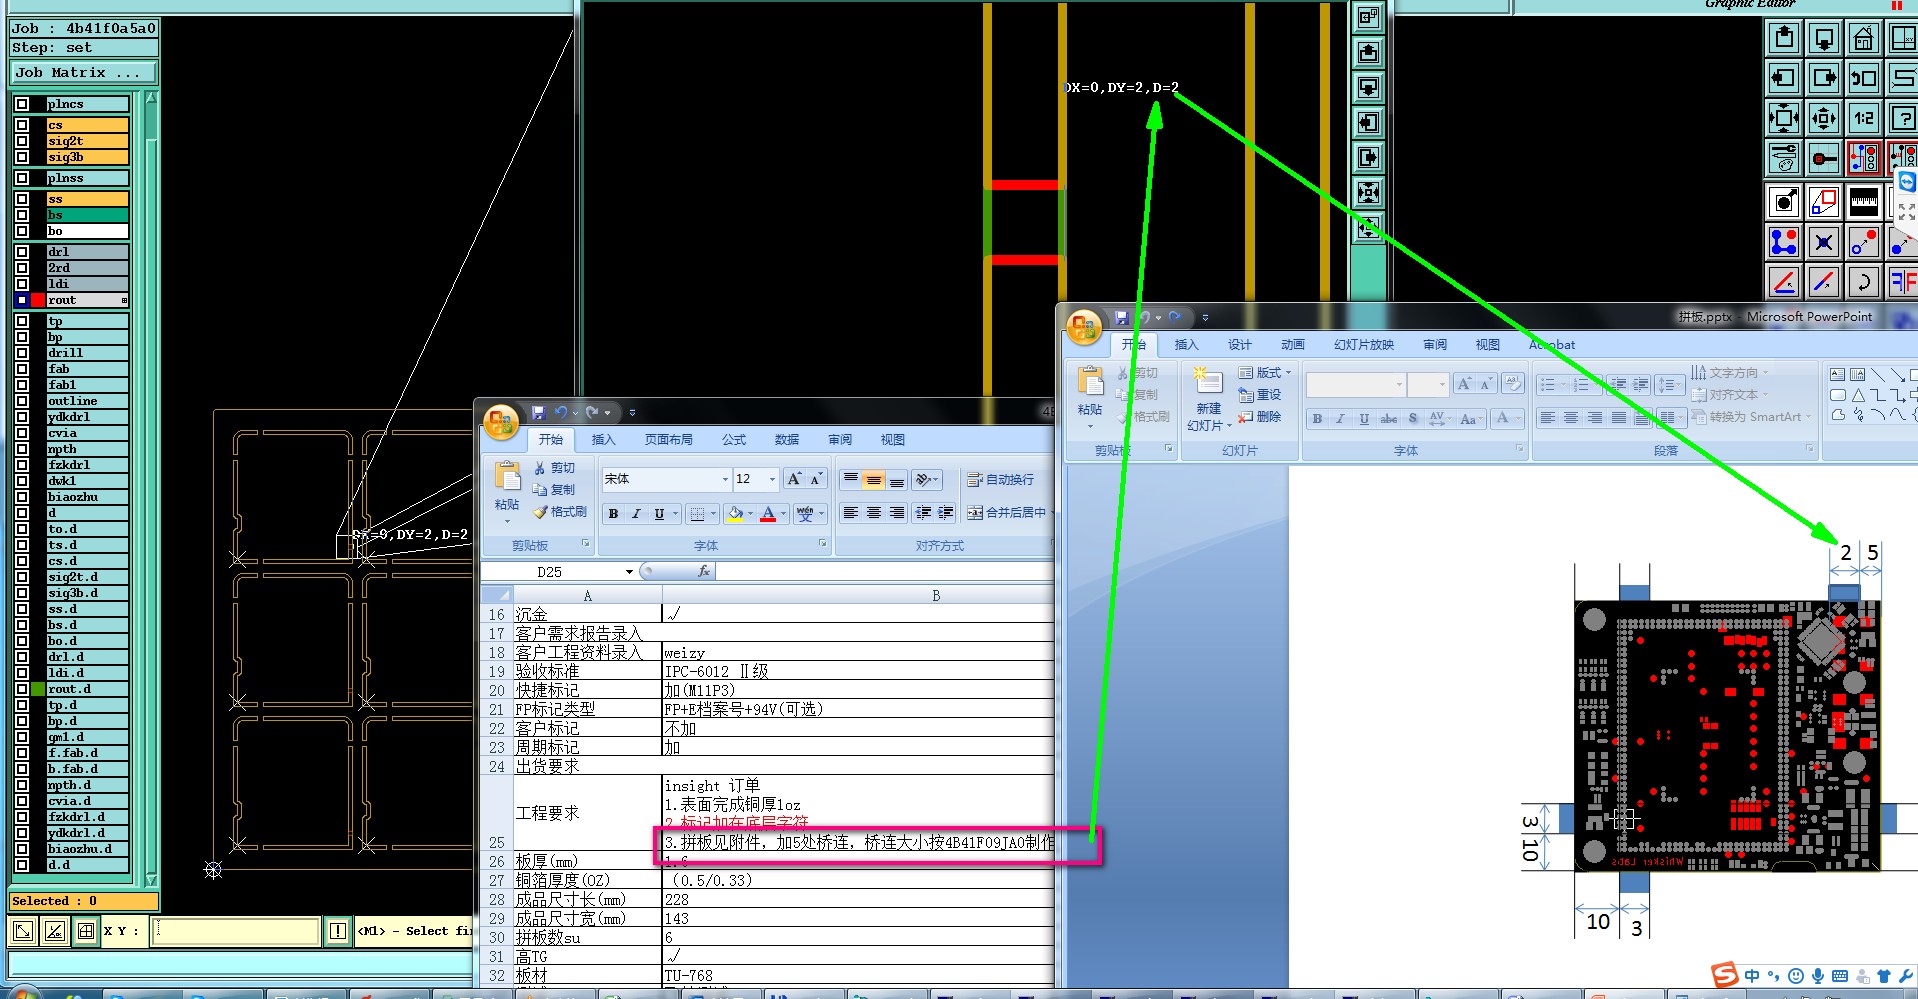Open the 幻灯片放映 tab in PowerPoint

(1363, 345)
